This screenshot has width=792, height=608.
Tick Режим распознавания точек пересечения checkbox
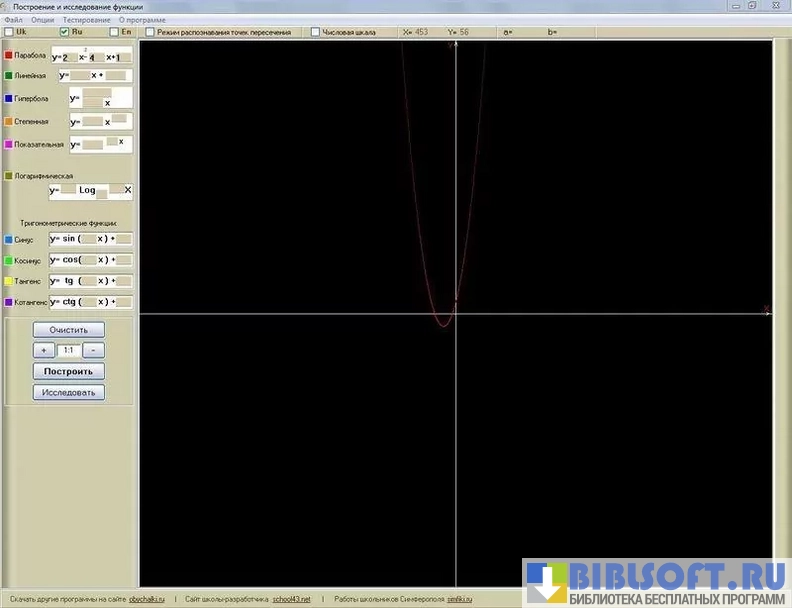150,32
